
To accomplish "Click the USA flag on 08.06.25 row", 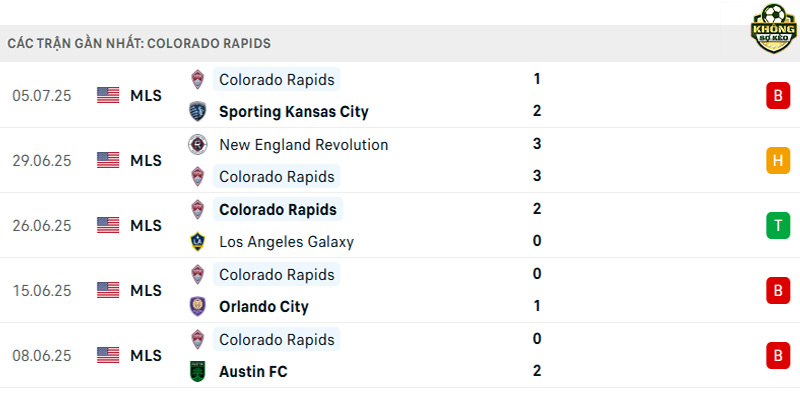I will coord(108,355).
